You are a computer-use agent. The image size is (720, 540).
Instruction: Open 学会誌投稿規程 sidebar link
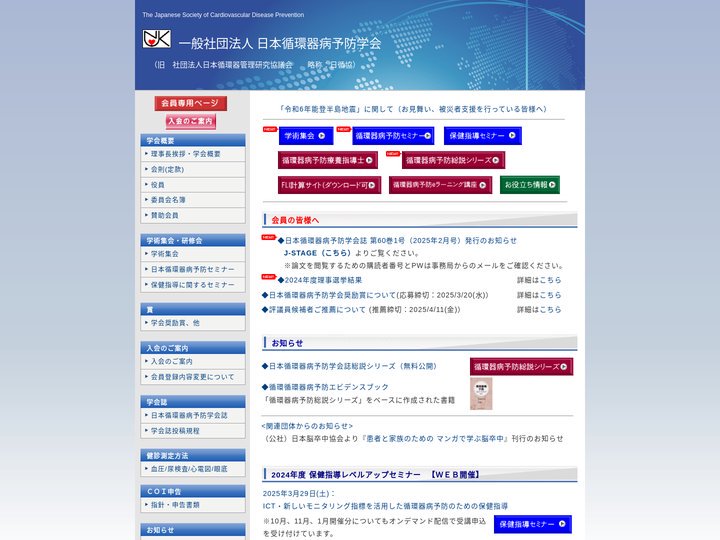(193, 431)
